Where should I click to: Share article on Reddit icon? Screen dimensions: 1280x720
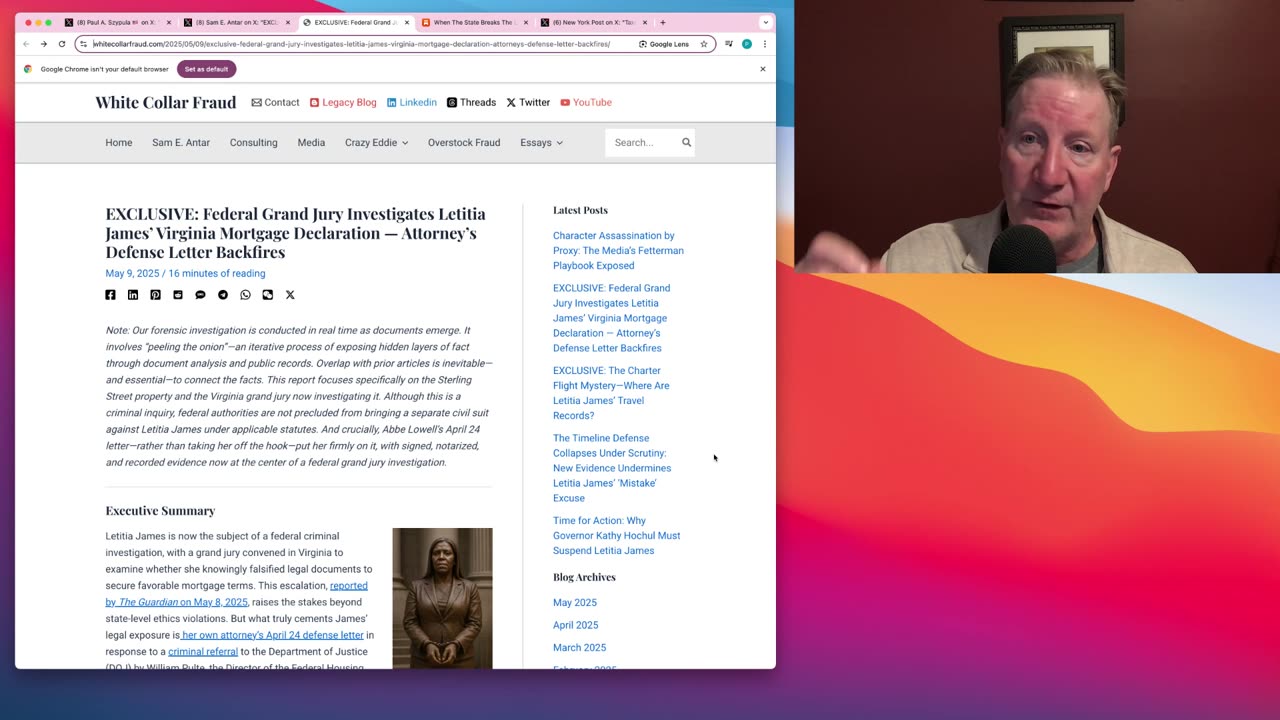point(178,295)
